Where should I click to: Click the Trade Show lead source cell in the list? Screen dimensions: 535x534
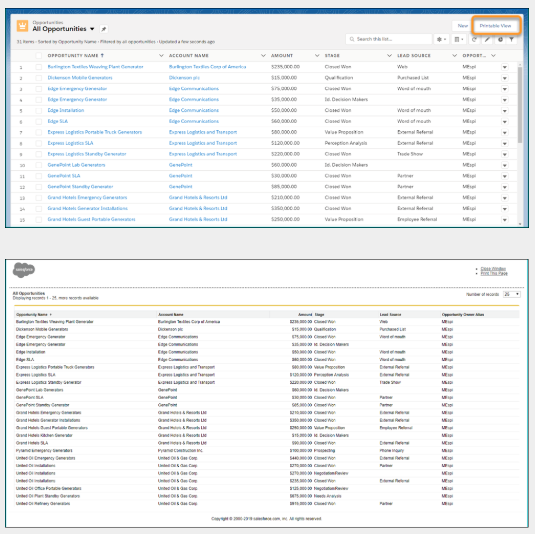pos(410,154)
